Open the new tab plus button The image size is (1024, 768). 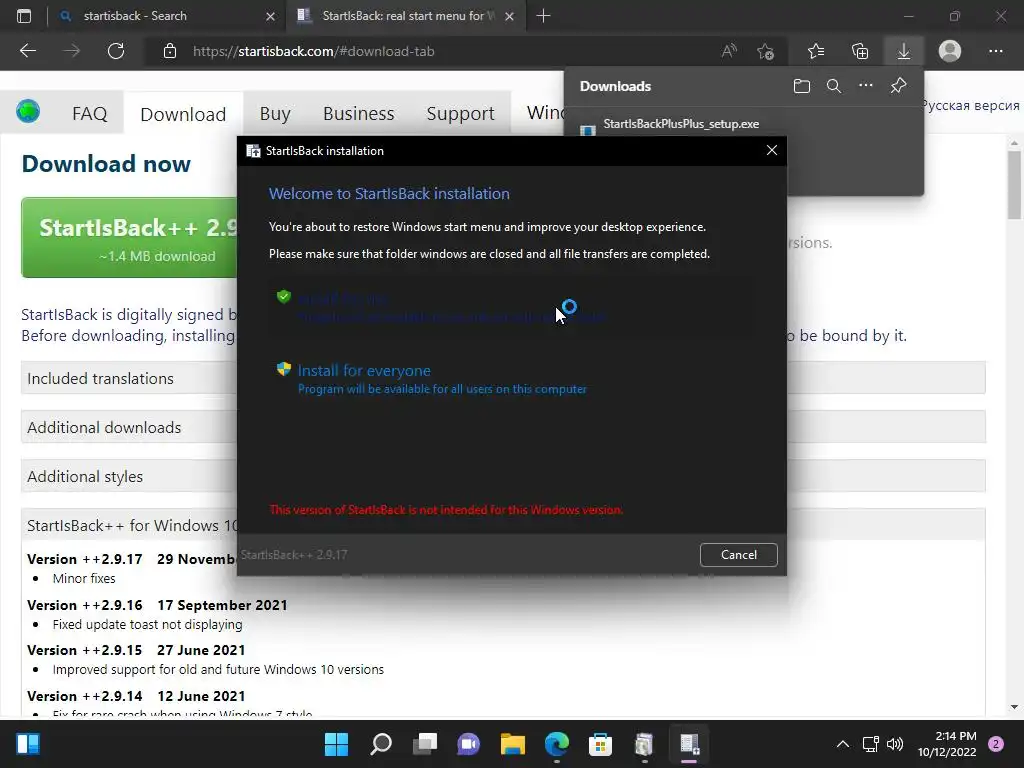pyautogui.click(x=543, y=16)
